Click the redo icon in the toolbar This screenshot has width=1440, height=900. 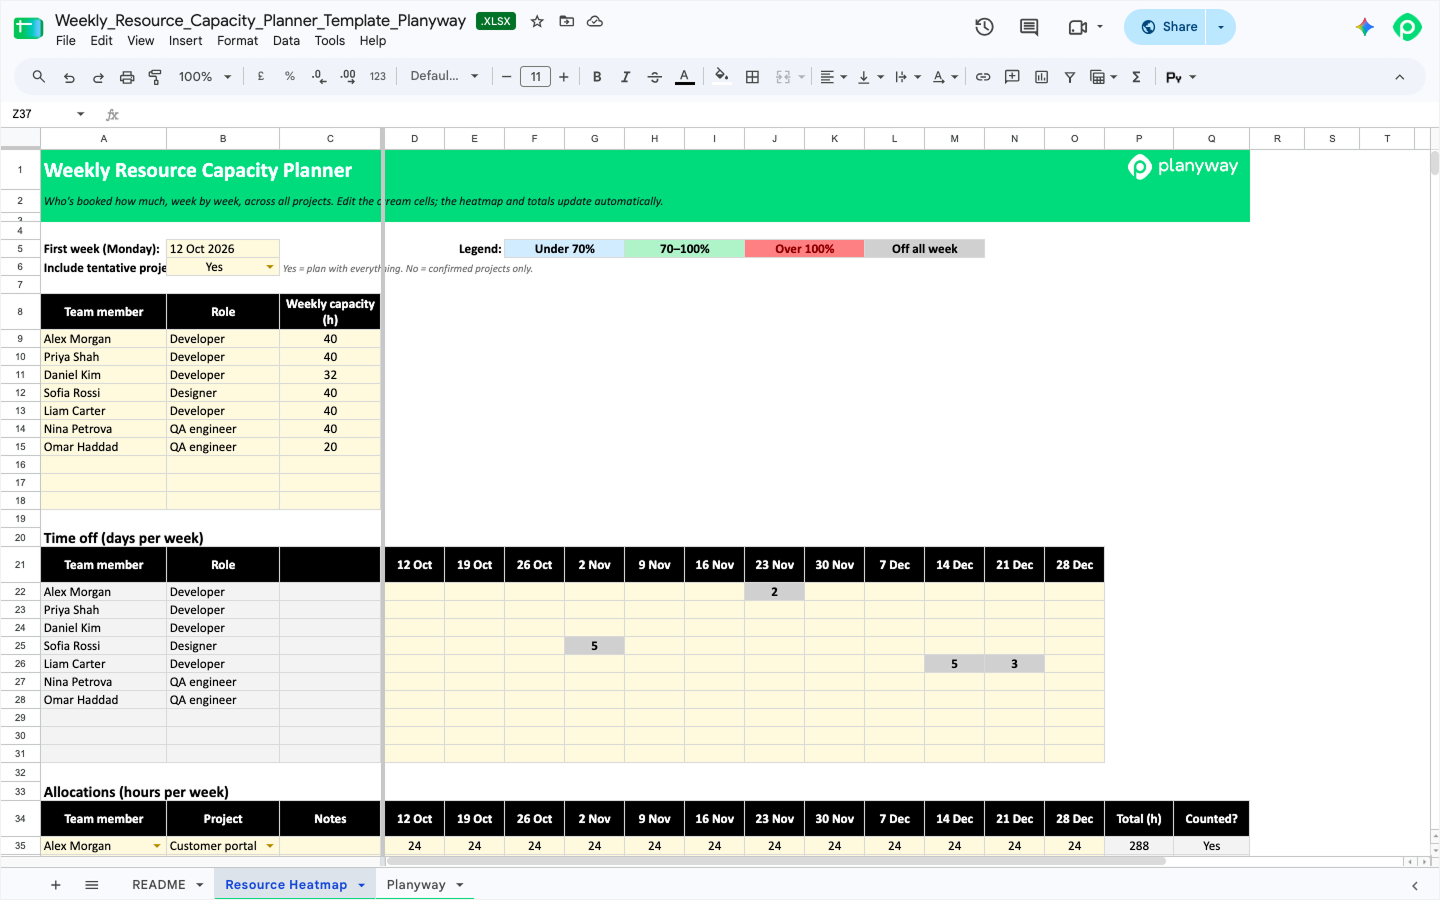click(x=98, y=77)
